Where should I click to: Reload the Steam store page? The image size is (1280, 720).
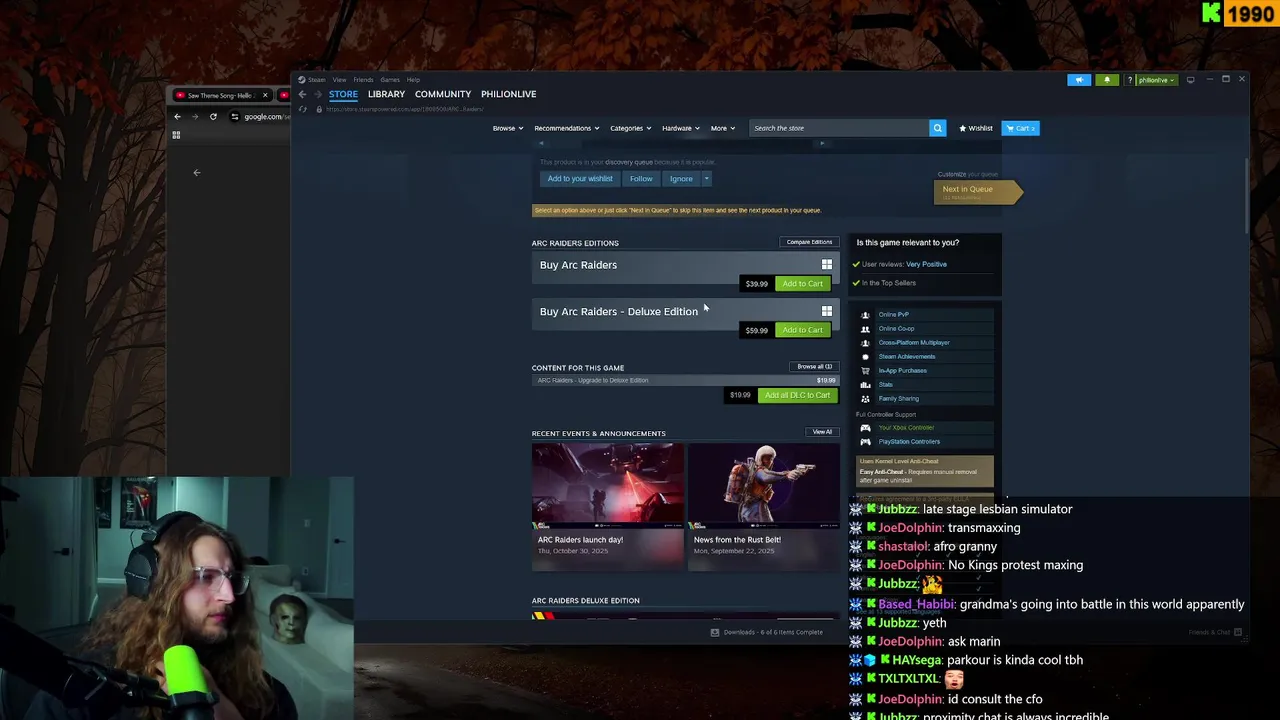click(x=303, y=109)
